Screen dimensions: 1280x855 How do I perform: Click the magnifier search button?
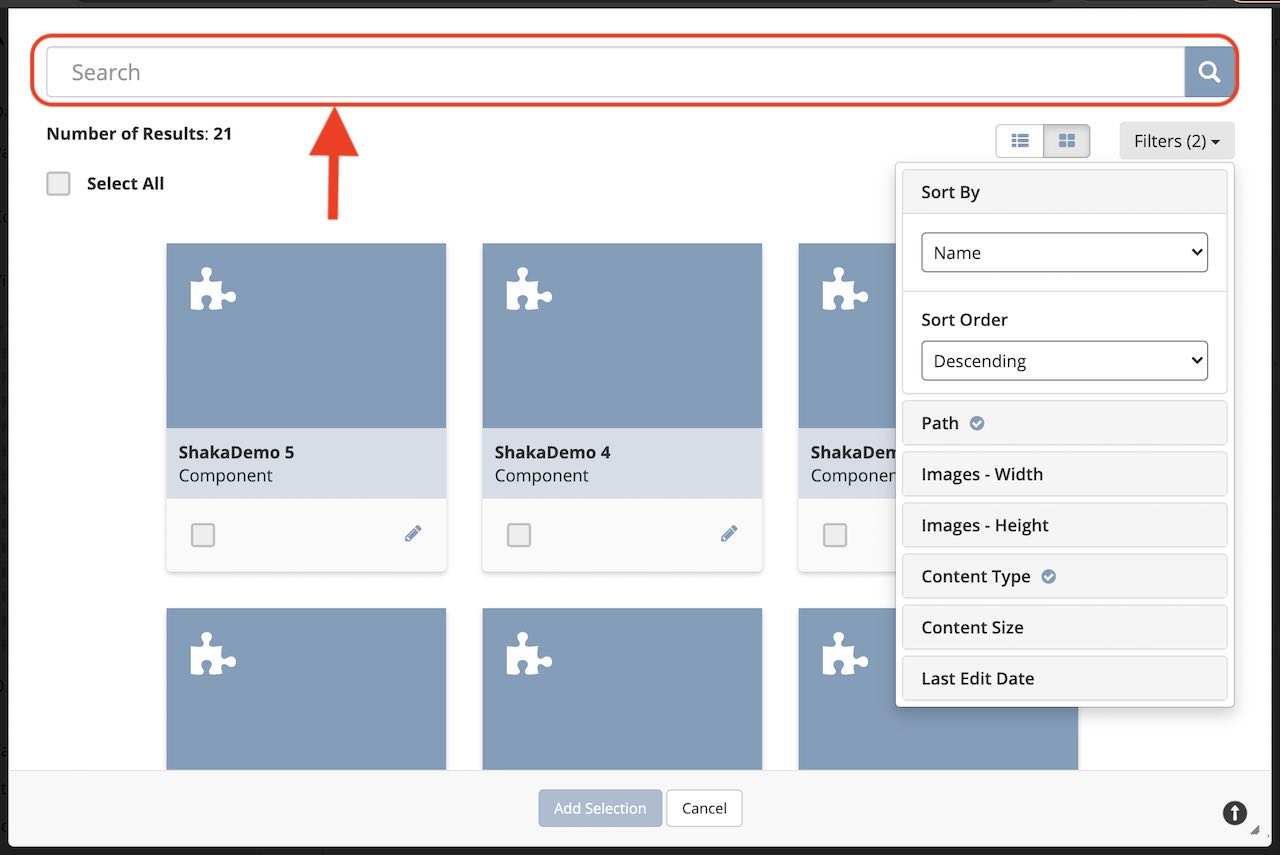tap(1209, 72)
